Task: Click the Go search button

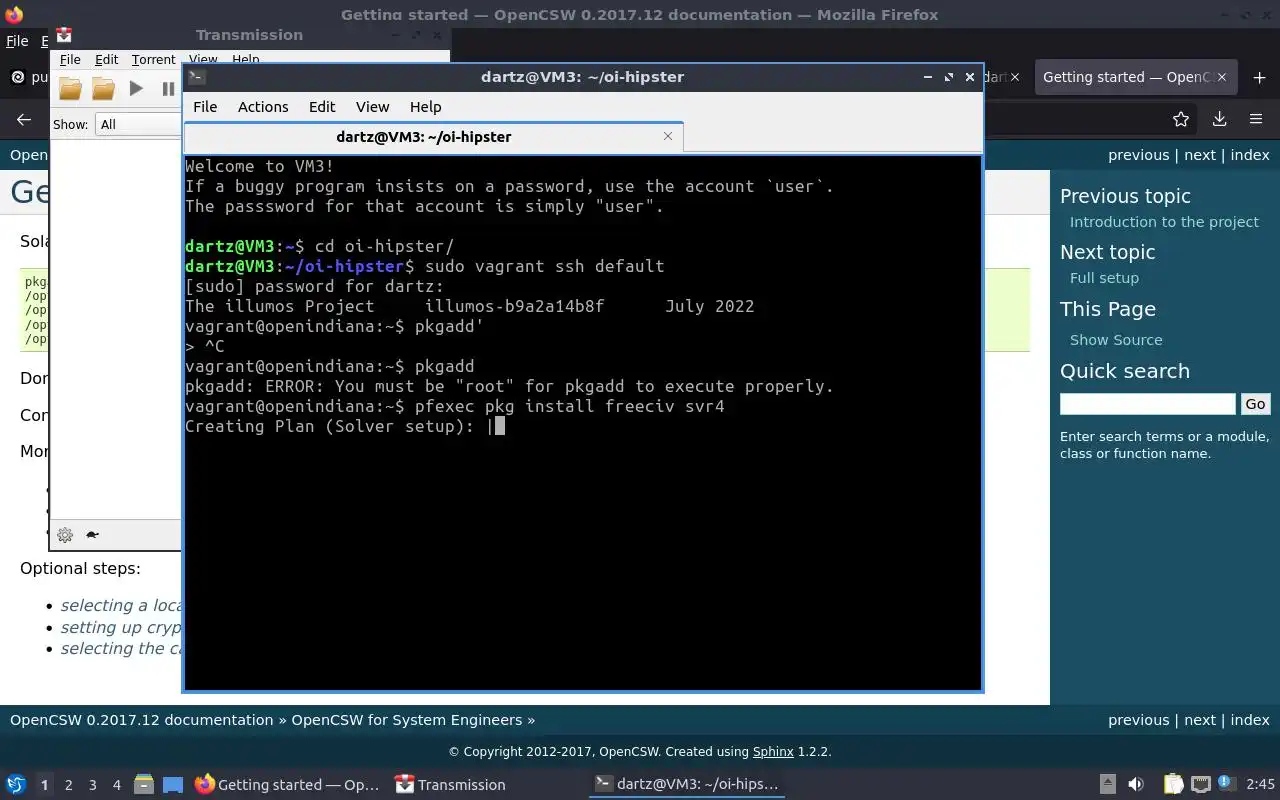Action: [x=1255, y=404]
